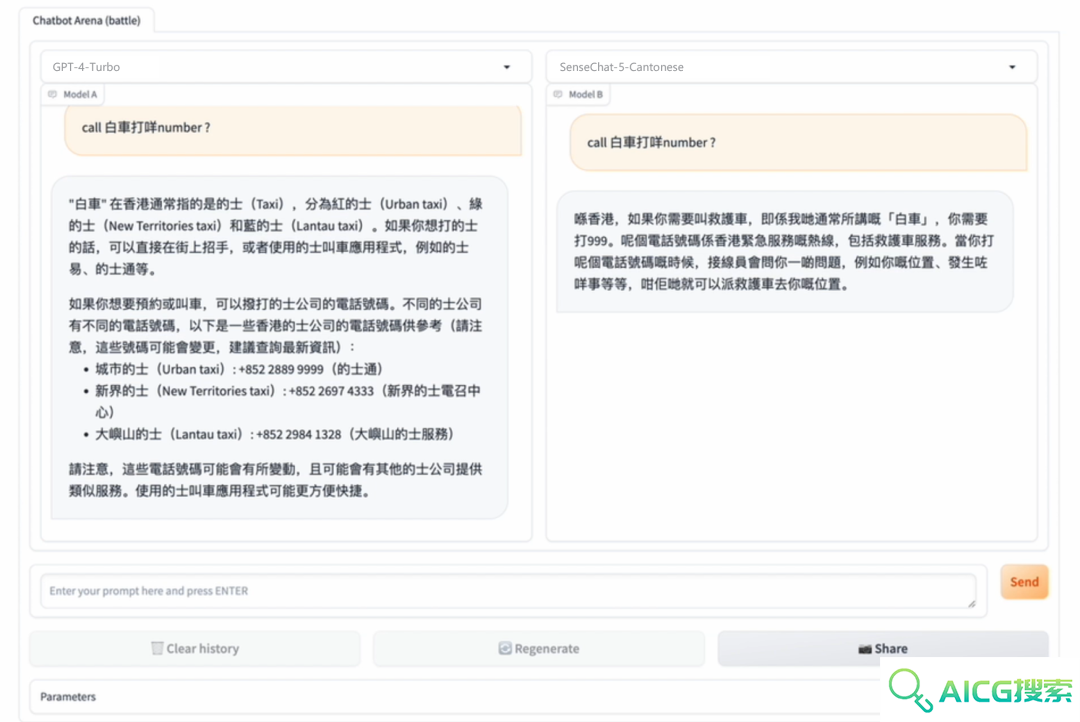Select the Model B label
The height and width of the screenshot is (722, 1080).
click(585, 94)
